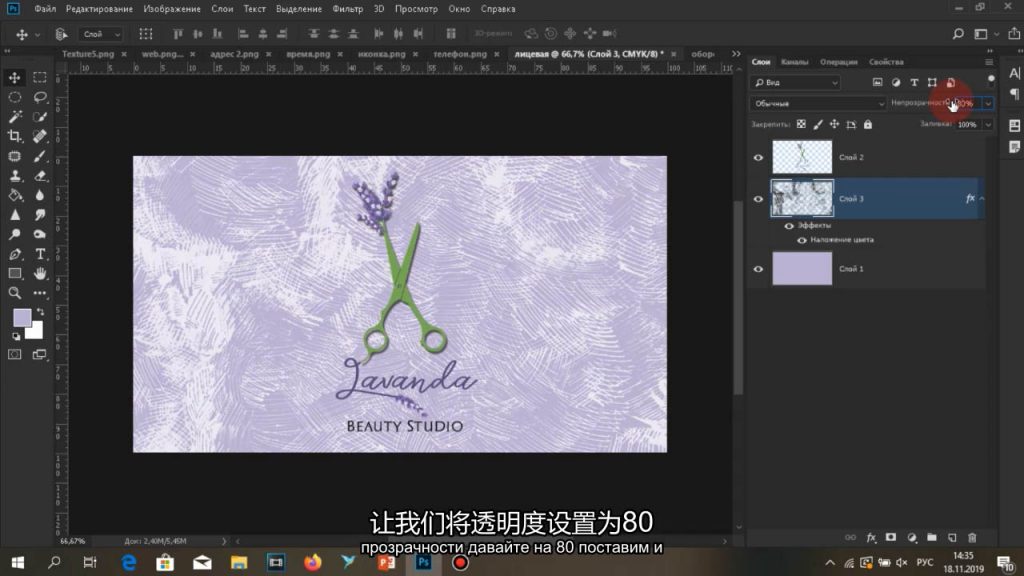This screenshot has width=1024, height=576.
Task: Select the Move tool
Action: click(14, 78)
